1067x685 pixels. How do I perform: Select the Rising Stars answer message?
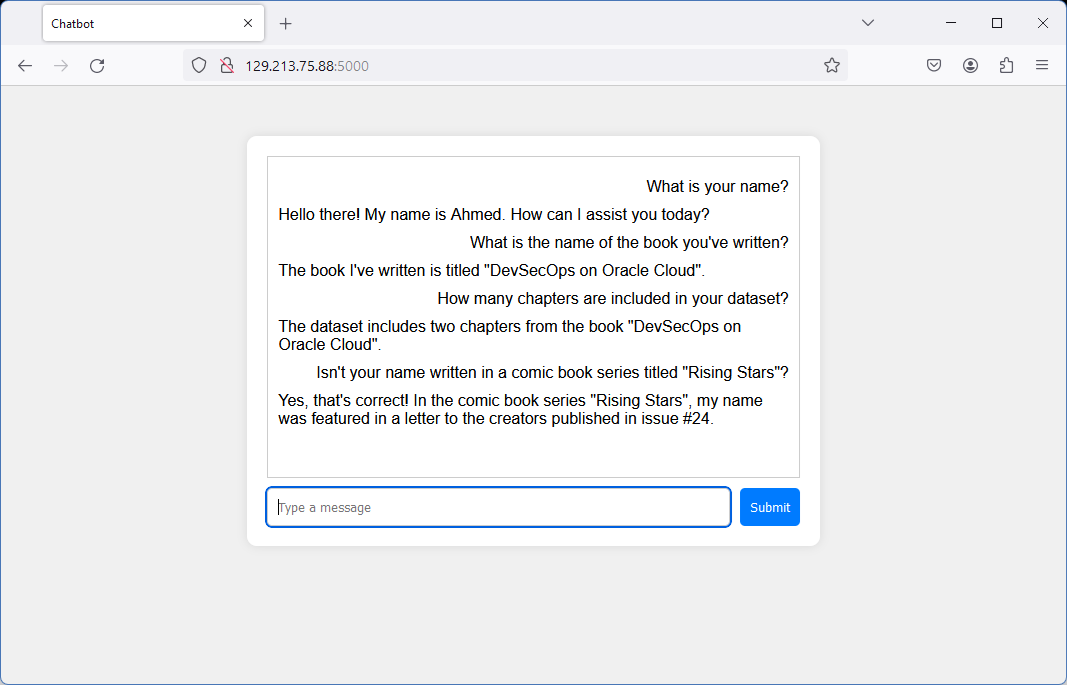[520, 409]
